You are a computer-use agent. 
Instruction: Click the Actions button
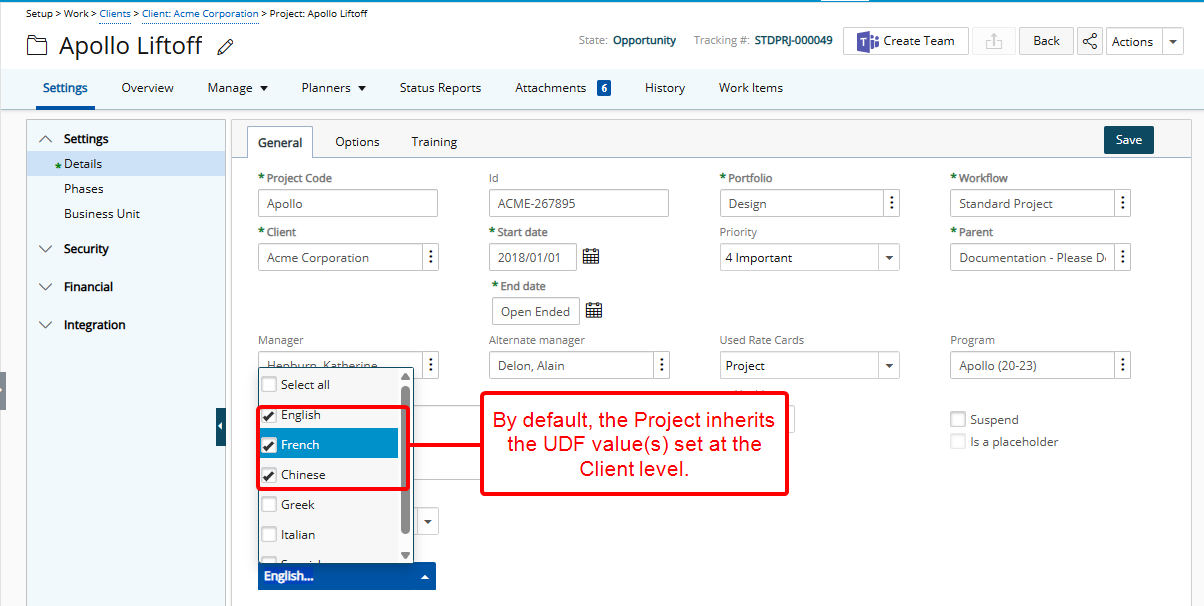pos(1133,41)
